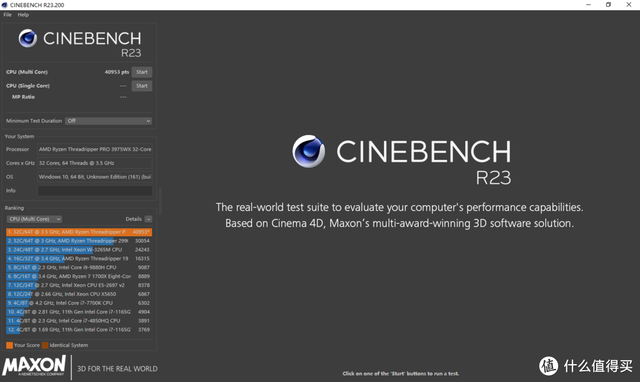
Task: Select the Core i7-7700K ranking row
Action: click(x=79, y=303)
